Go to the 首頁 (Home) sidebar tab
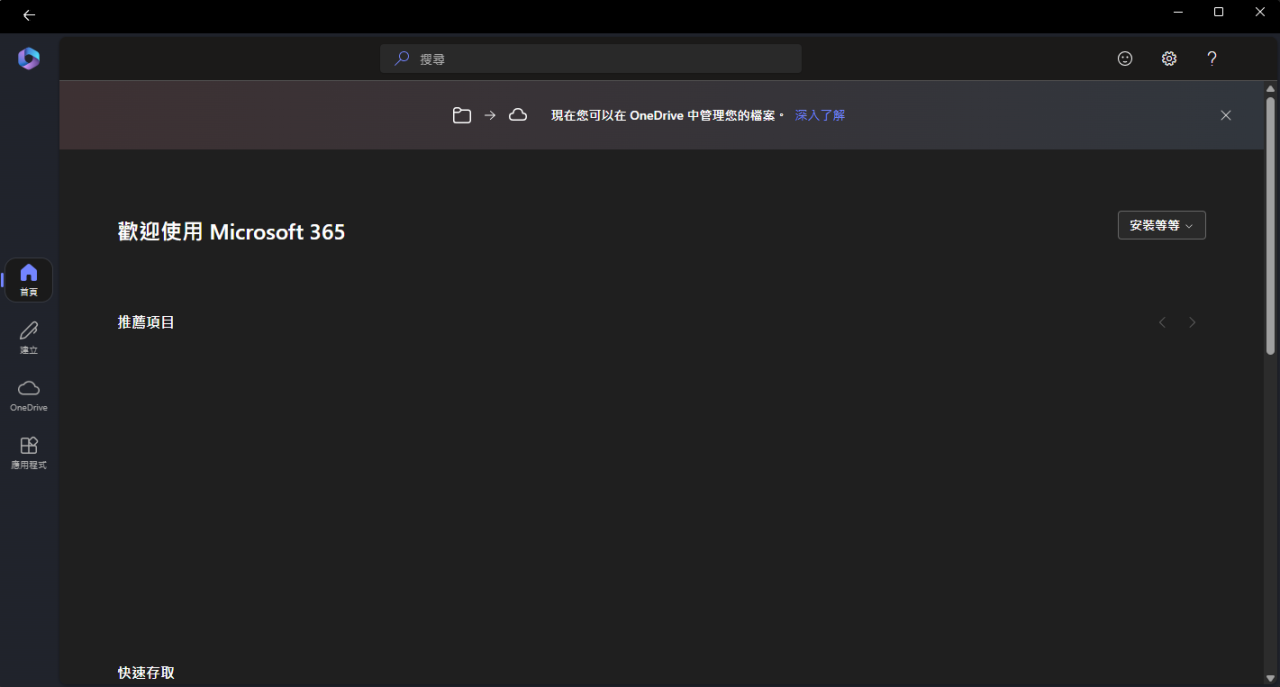 (x=29, y=280)
